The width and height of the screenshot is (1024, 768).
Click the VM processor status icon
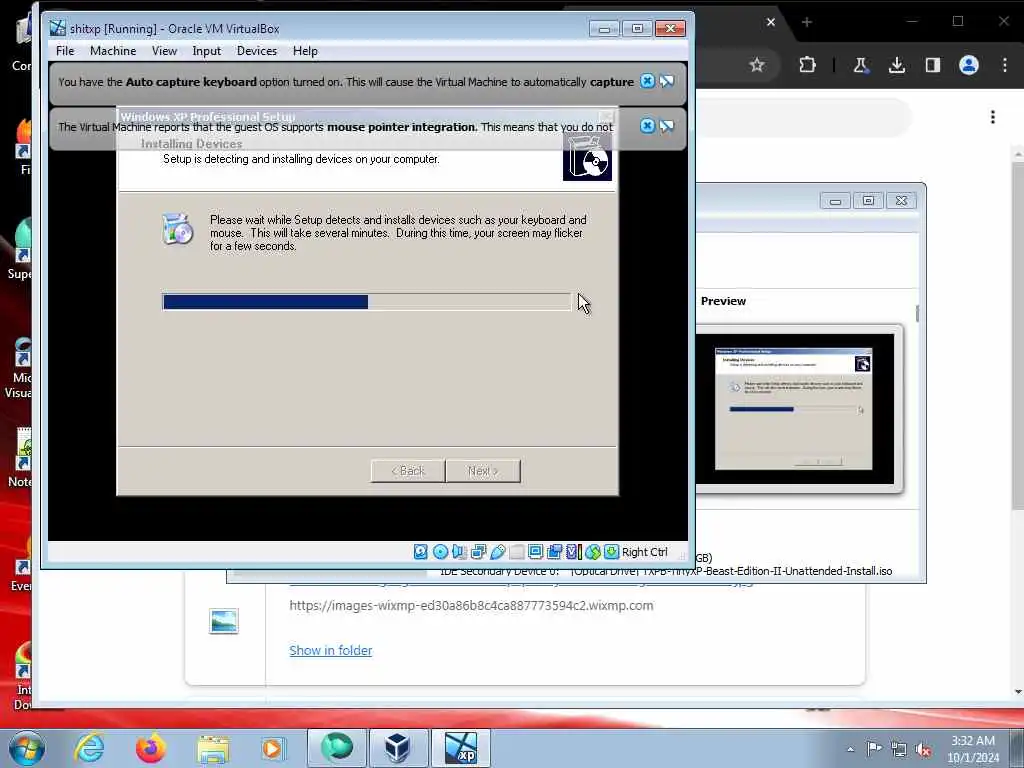coord(573,552)
